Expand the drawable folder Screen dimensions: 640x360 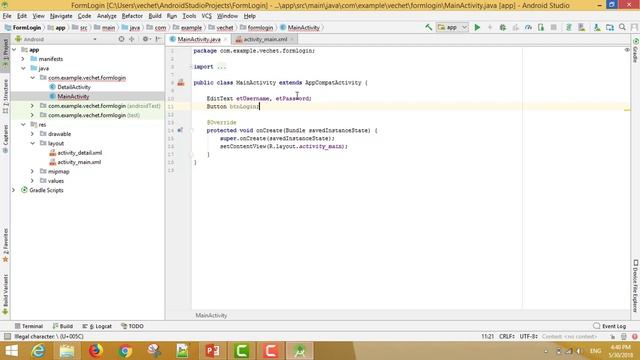(32, 134)
